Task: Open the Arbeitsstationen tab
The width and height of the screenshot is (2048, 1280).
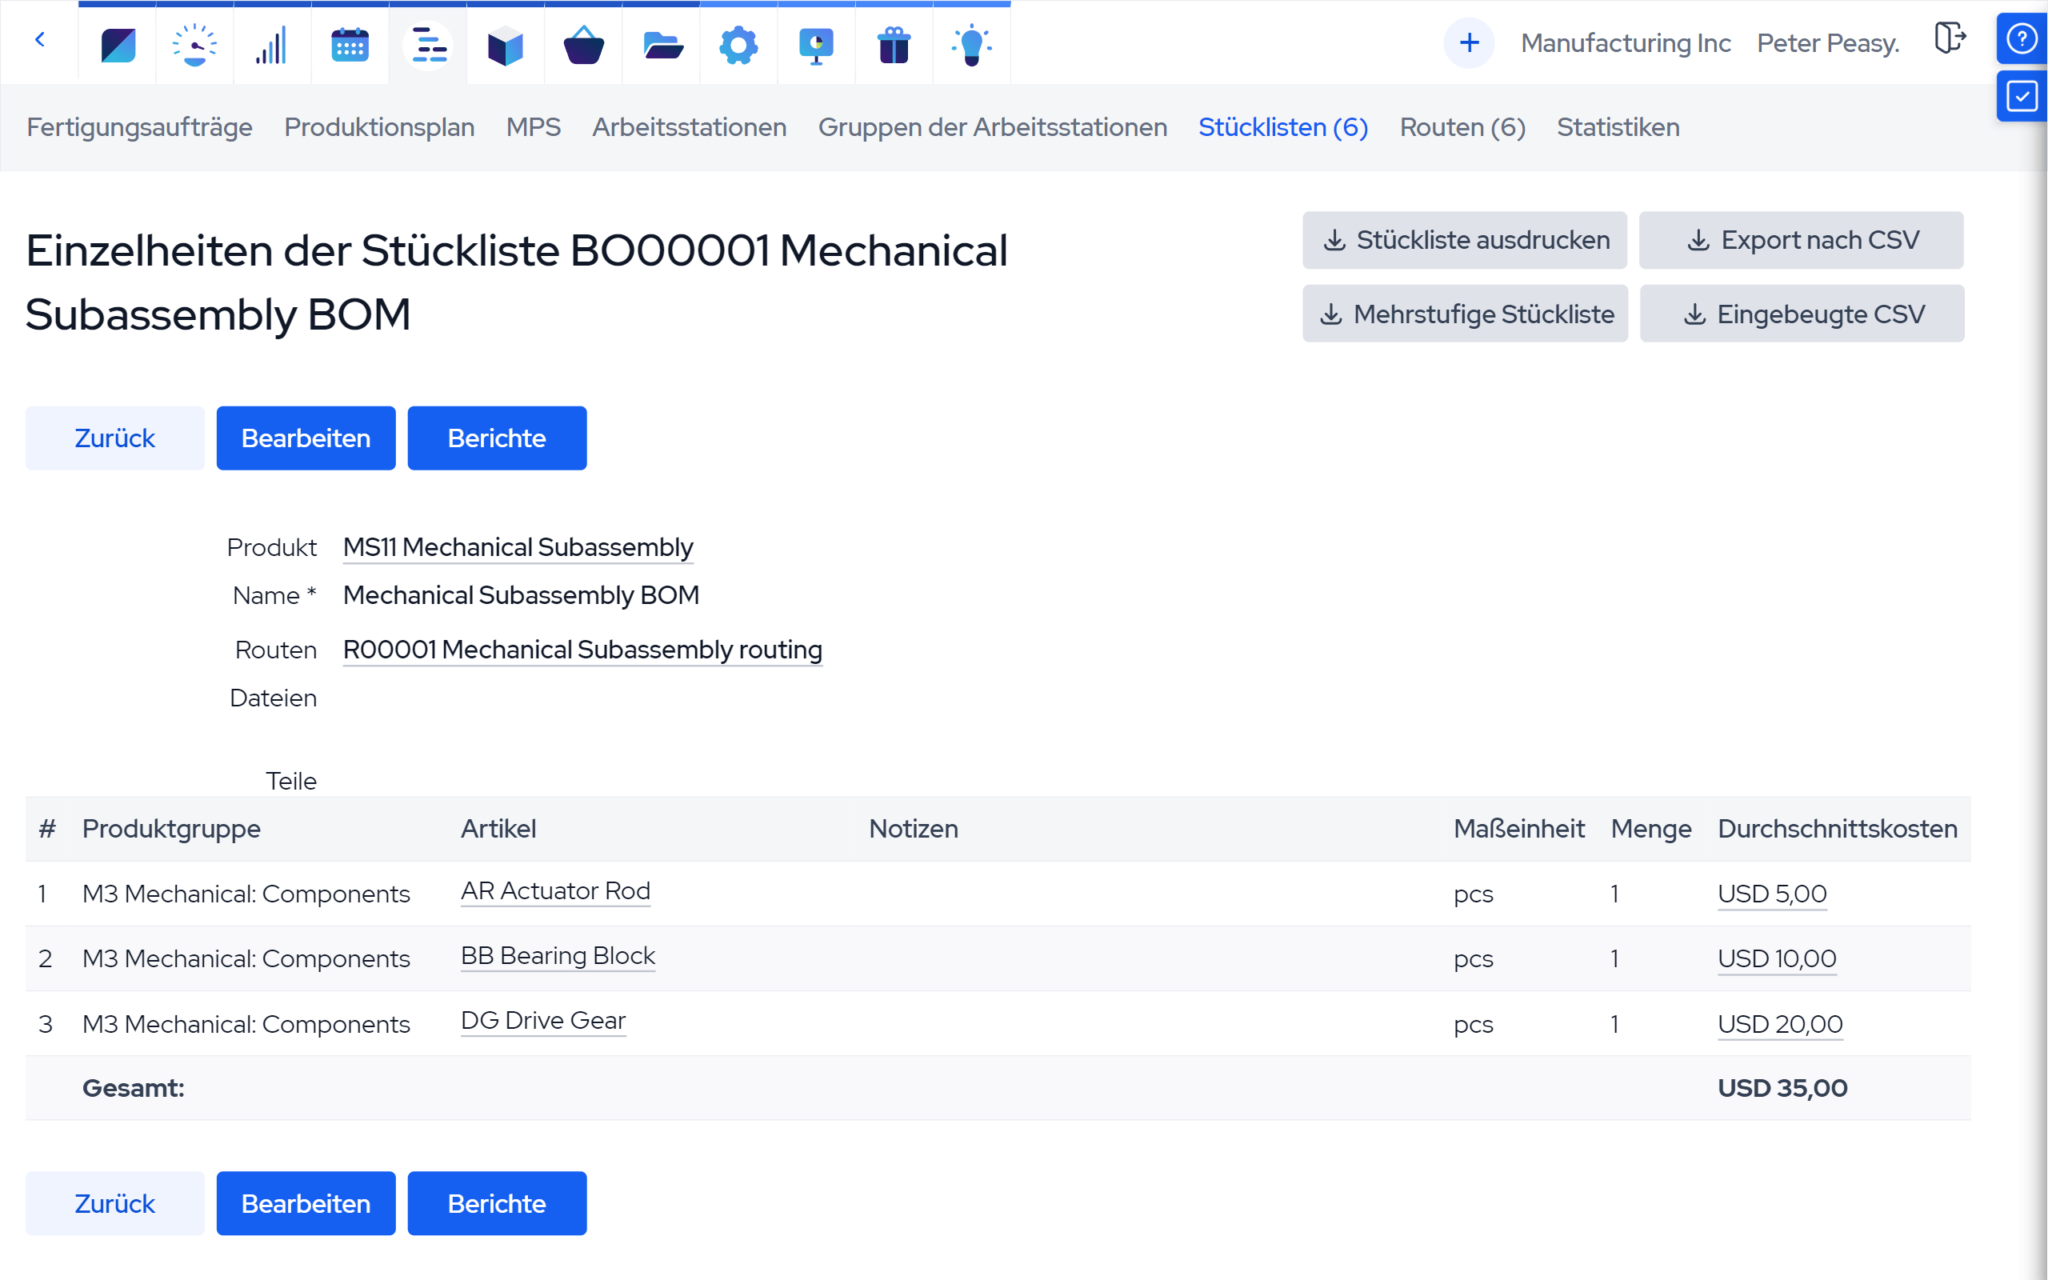Action: point(689,127)
